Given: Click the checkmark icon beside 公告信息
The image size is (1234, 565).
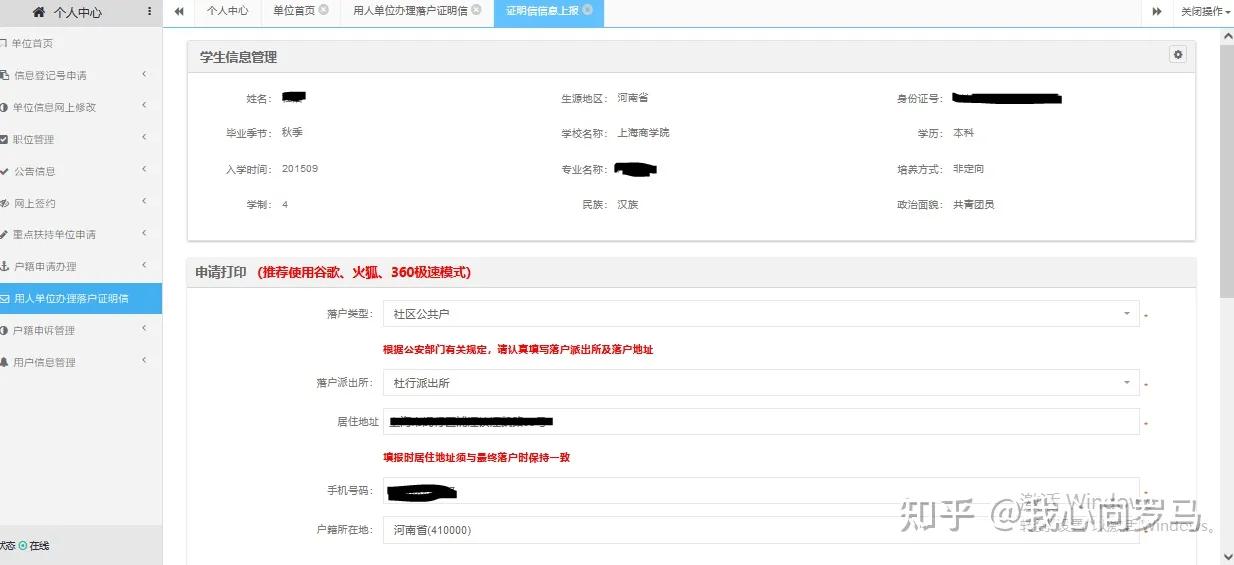Looking at the screenshot, I should pos(4,171).
